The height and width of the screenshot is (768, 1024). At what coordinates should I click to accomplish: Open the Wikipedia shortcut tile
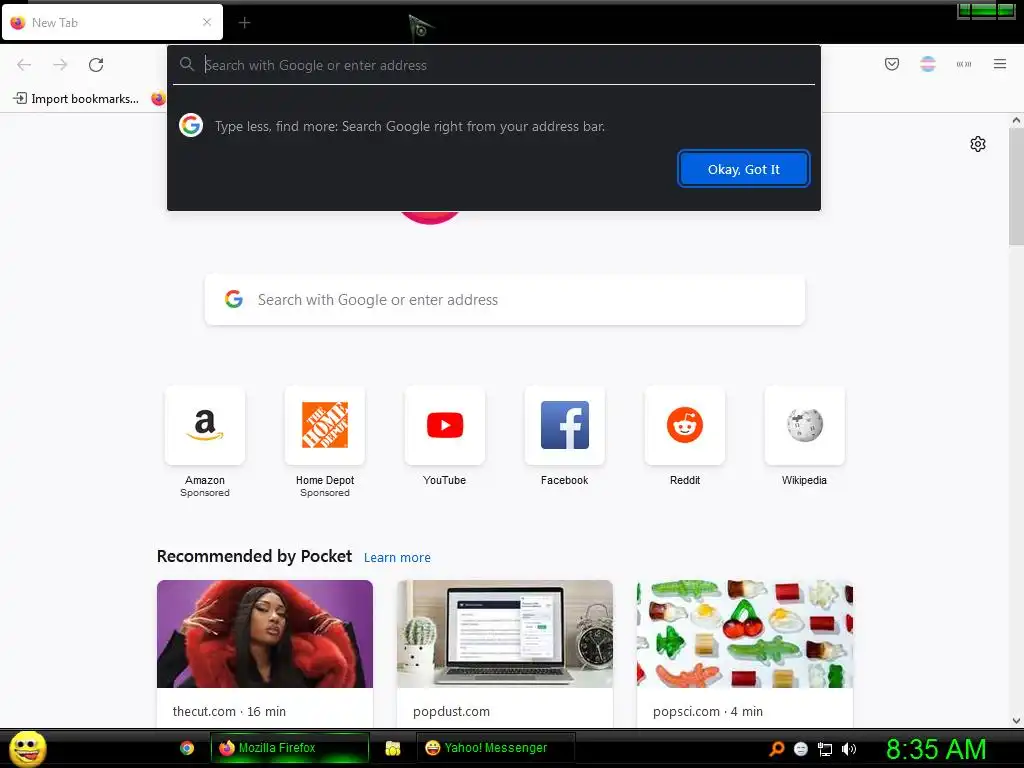(x=805, y=425)
